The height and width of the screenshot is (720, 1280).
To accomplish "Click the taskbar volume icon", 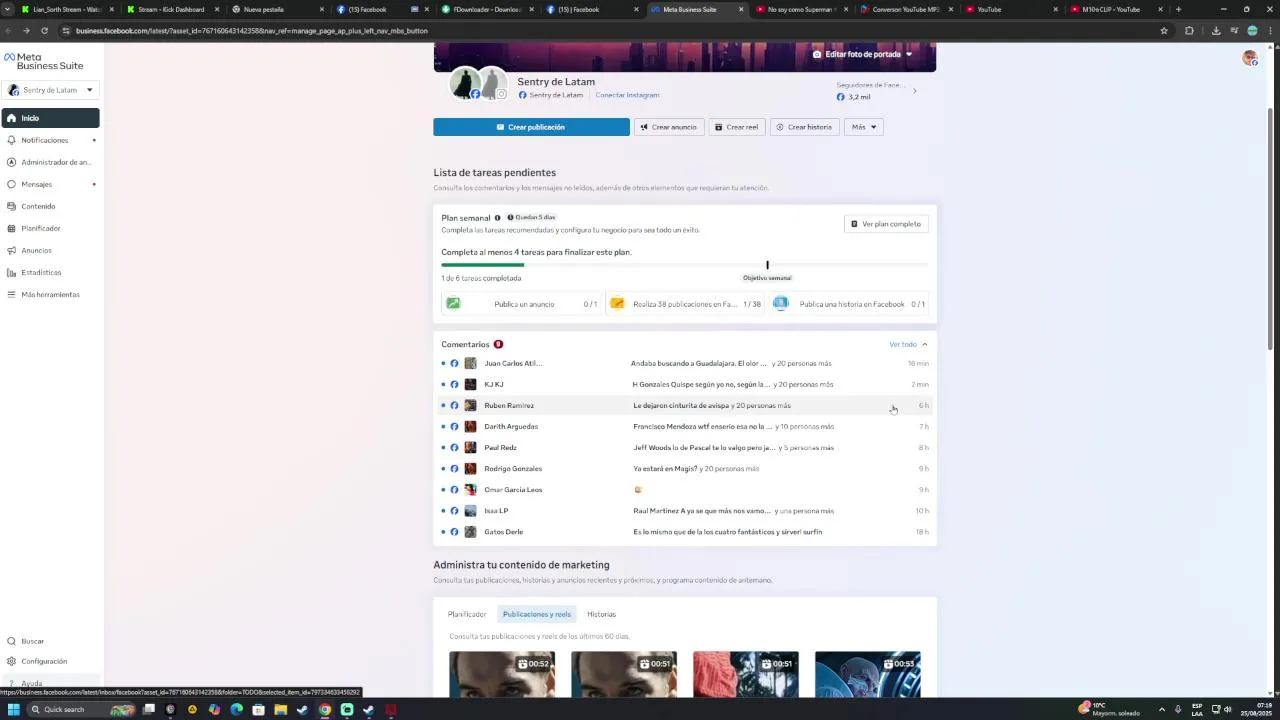I will (x=1228, y=709).
